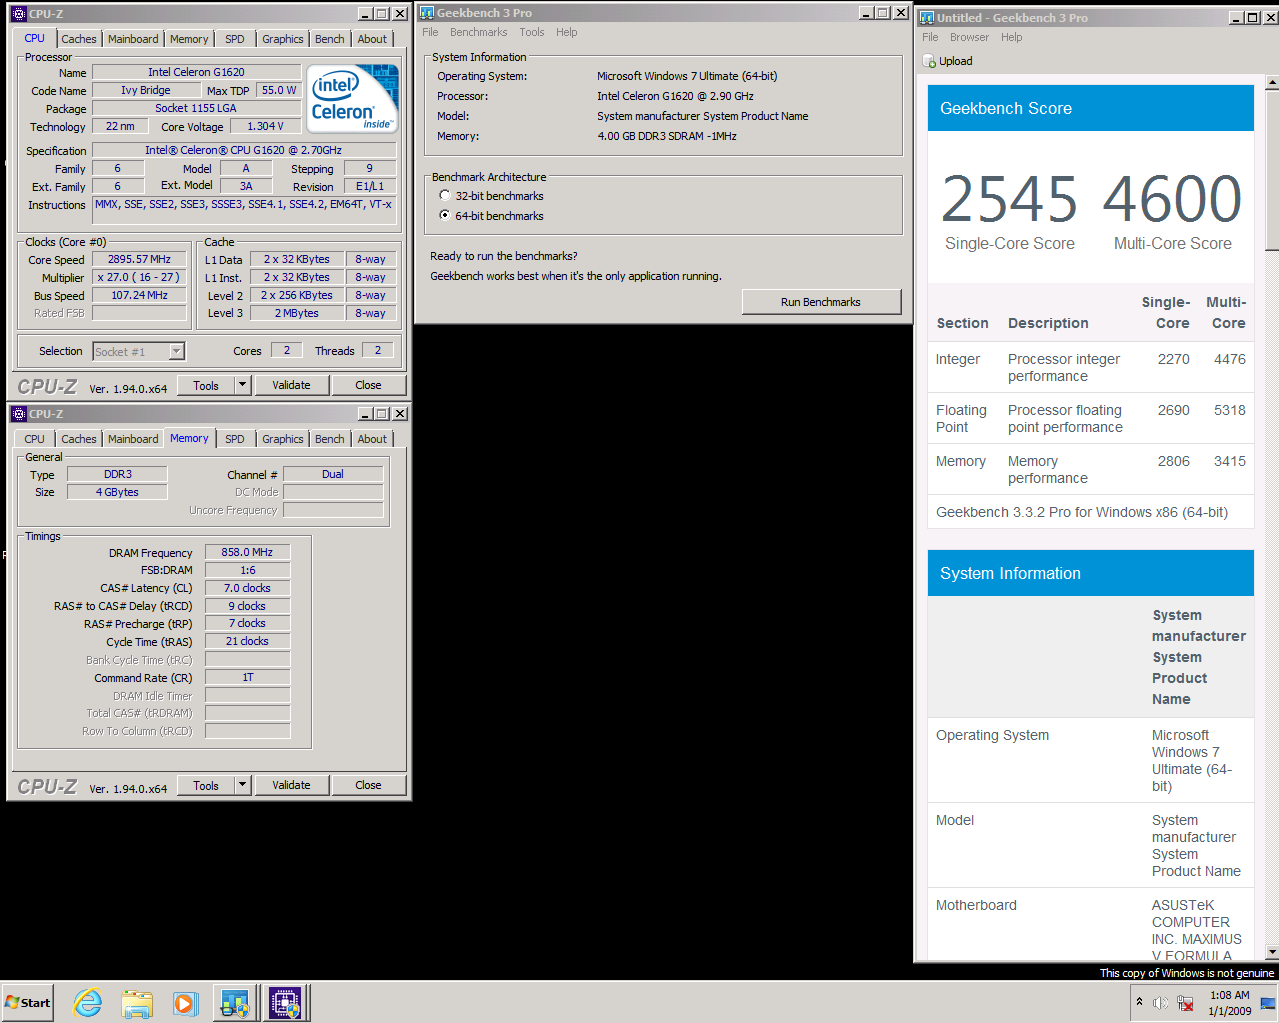
Task: Click the CPU-Z chip icon in taskbar
Action: (285, 1003)
